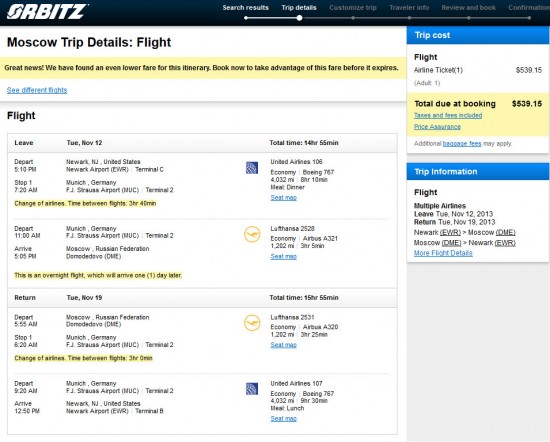550x442 pixels.
Task: Go to Search results step
Action: tap(246, 8)
